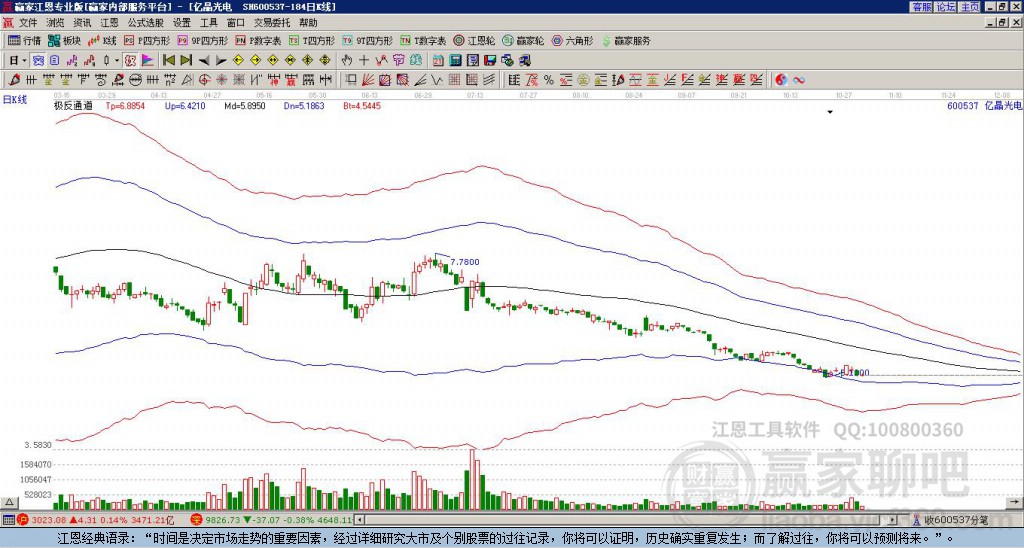Click the 客服 customer service link
Viewport: 1024px width, 548px height.
point(921,7)
